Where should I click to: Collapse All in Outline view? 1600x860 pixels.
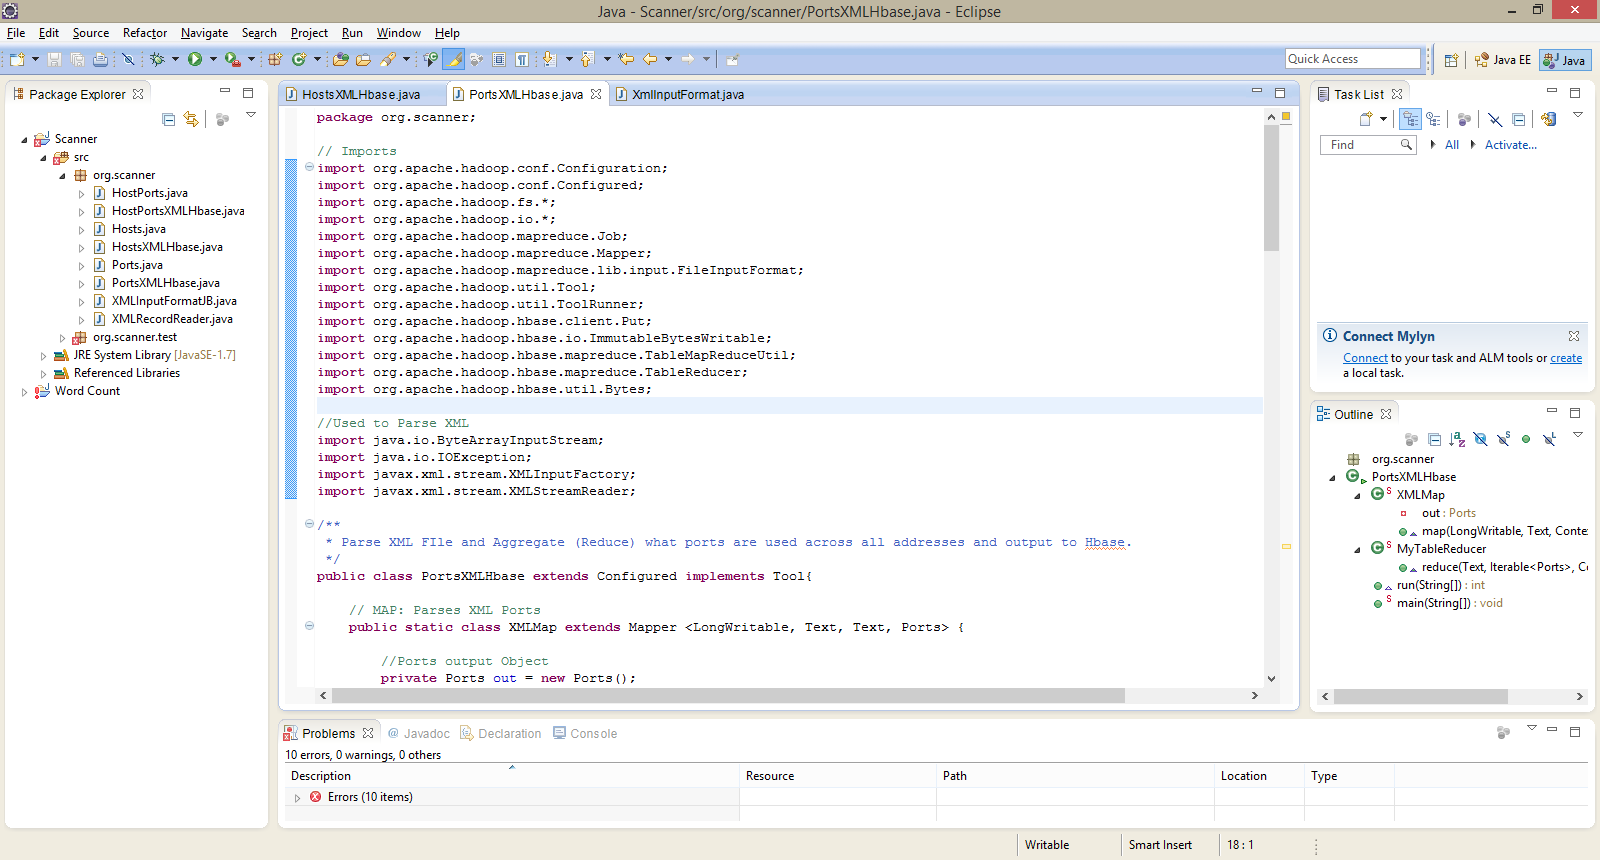tap(1434, 439)
